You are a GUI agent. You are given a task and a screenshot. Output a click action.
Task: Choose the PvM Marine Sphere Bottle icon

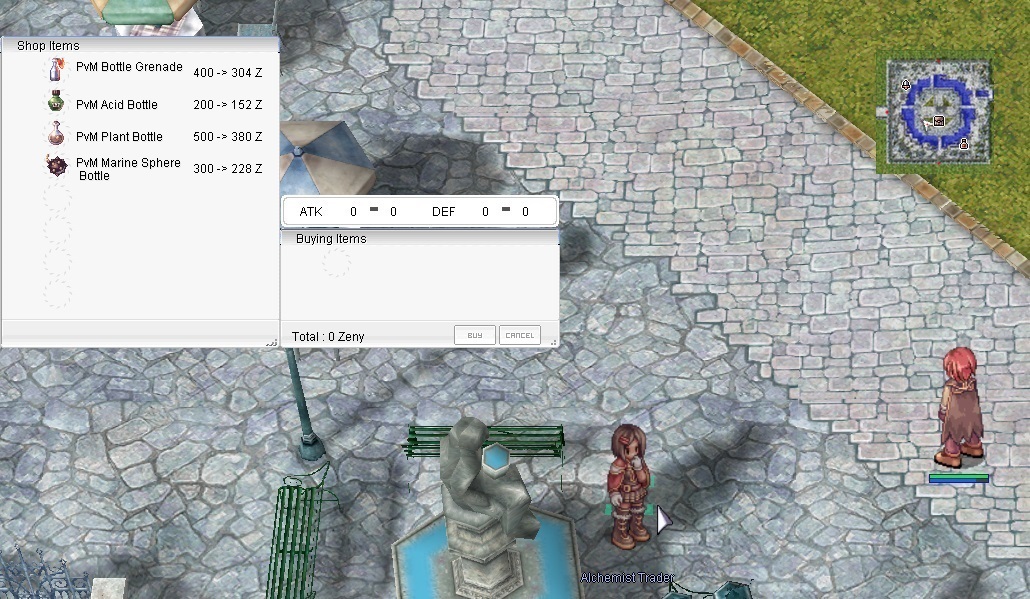(x=57, y=167)
